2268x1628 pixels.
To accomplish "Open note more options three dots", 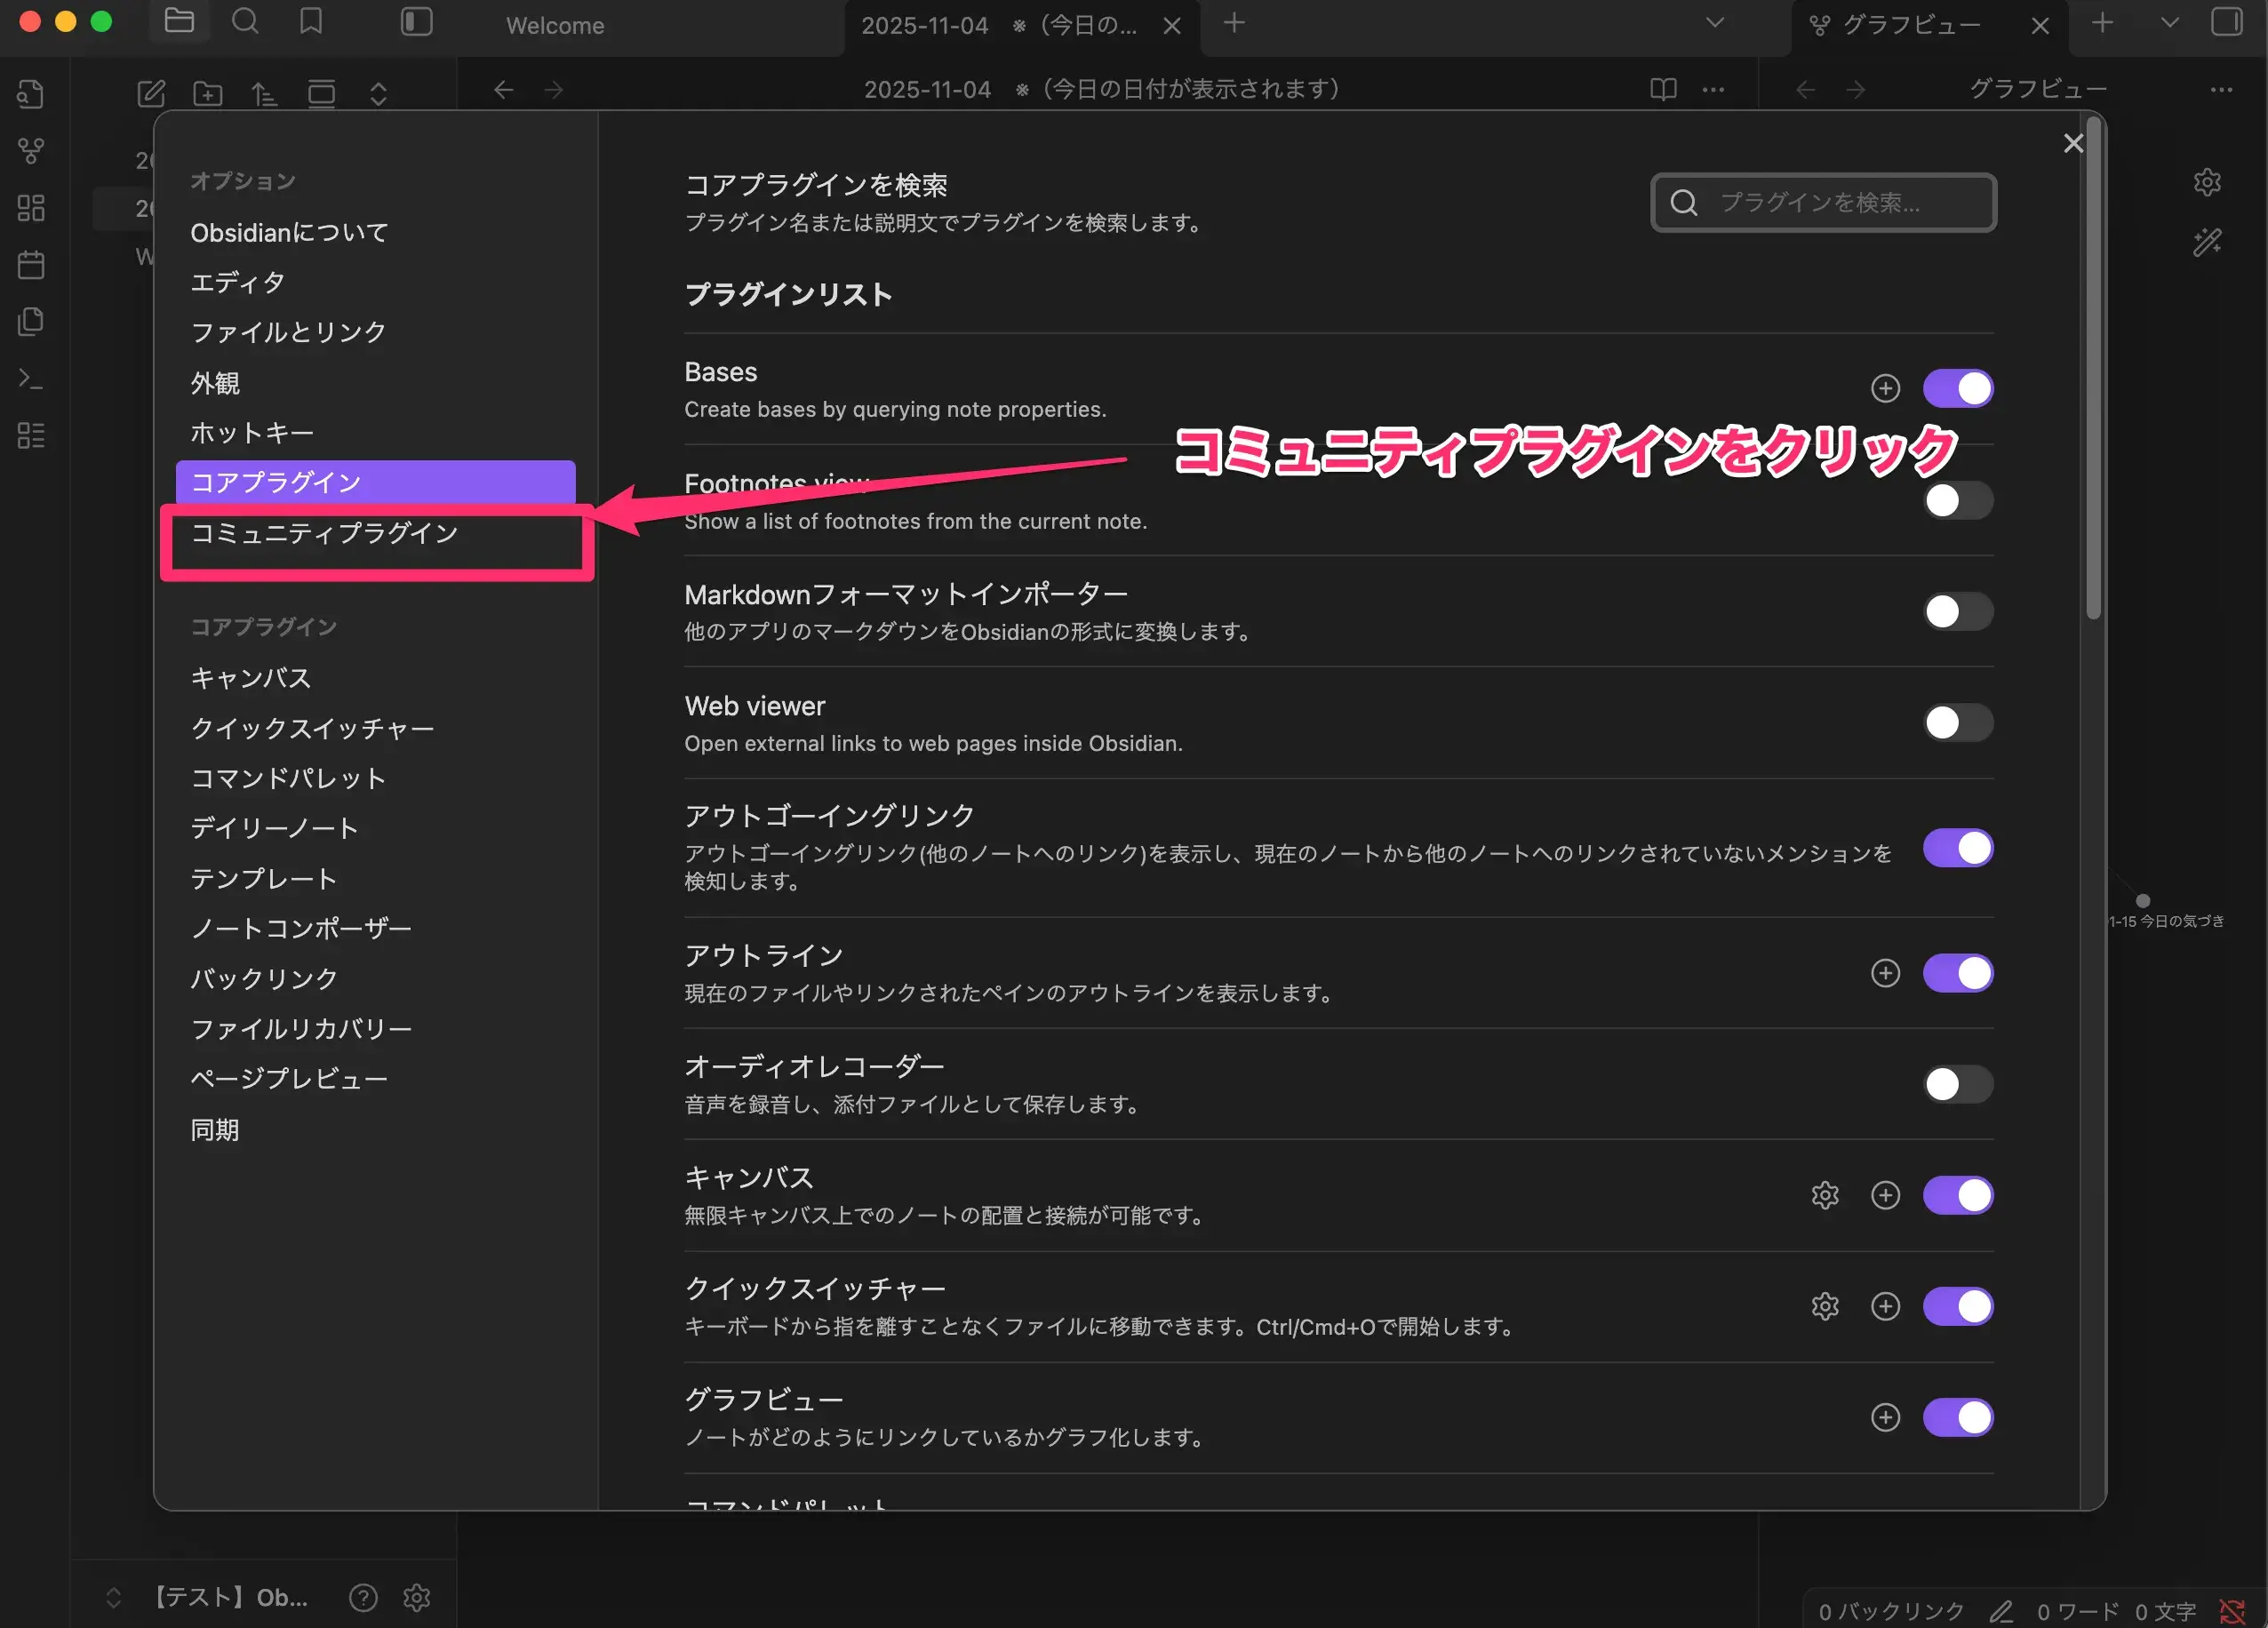I will click(1713, 89).
